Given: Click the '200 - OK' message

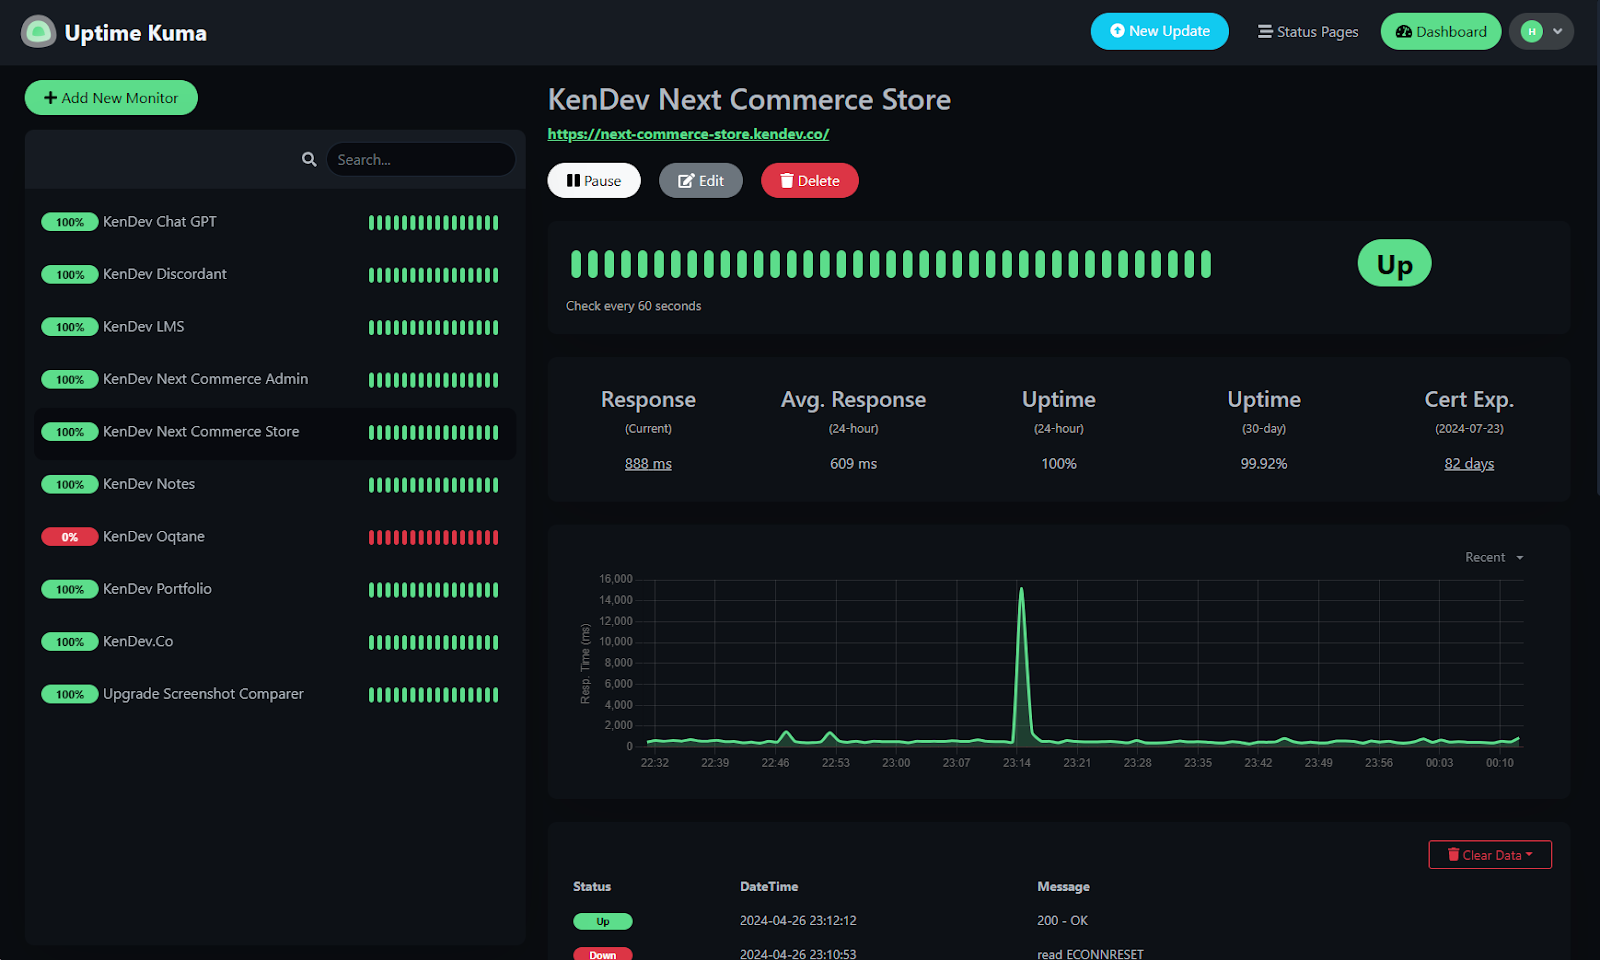Looking at the screenshot, I should [x=1062, y=921].
